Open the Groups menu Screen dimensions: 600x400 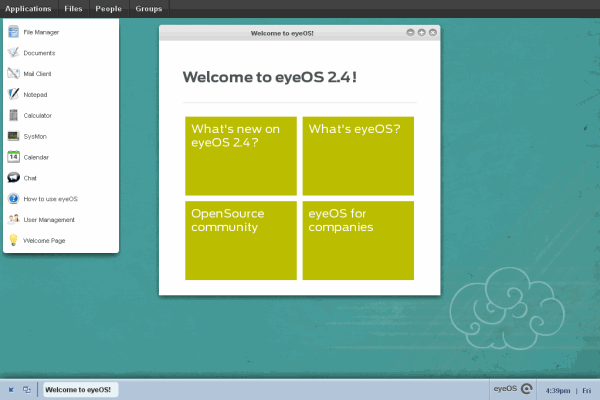pyautogui.click(x=148, y=9)
